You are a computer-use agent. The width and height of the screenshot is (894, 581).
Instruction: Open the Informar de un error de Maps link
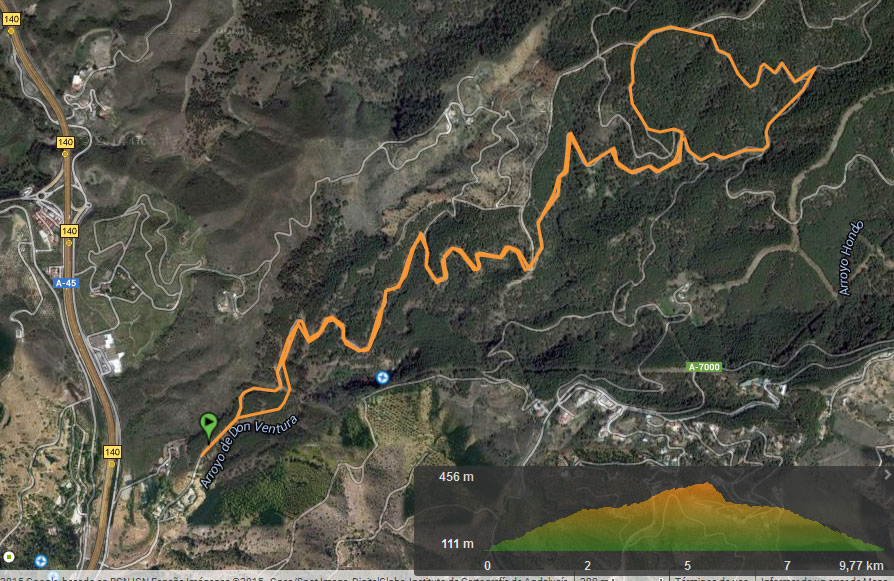pyautogui.click(x=824, y=578)
